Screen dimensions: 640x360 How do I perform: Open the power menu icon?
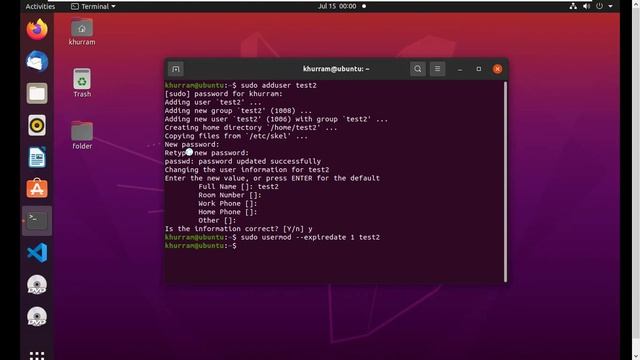click(599, 6)
